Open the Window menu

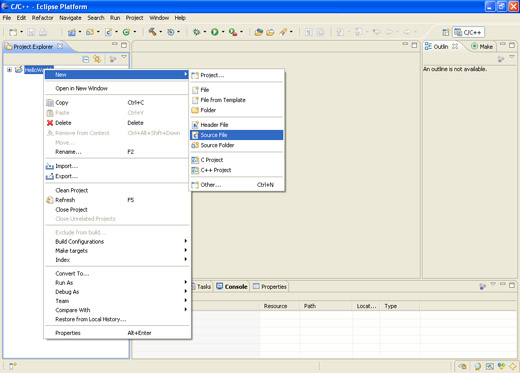pyautogui.click(x=159, y=18)
